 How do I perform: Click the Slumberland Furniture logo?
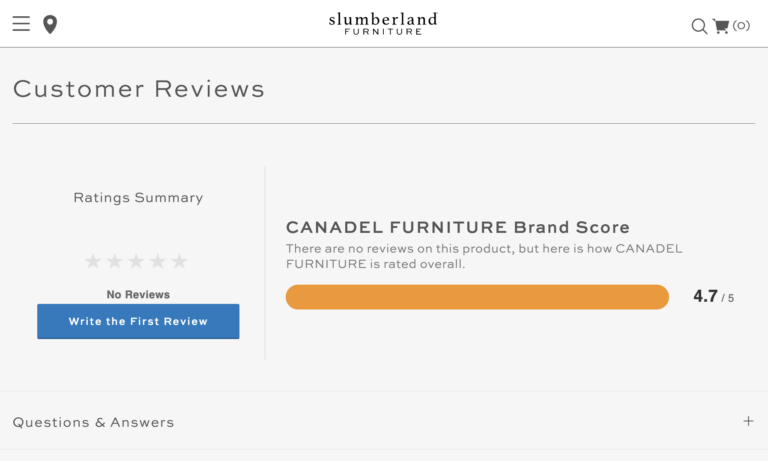pyautogui.click(x=383, y=23)
